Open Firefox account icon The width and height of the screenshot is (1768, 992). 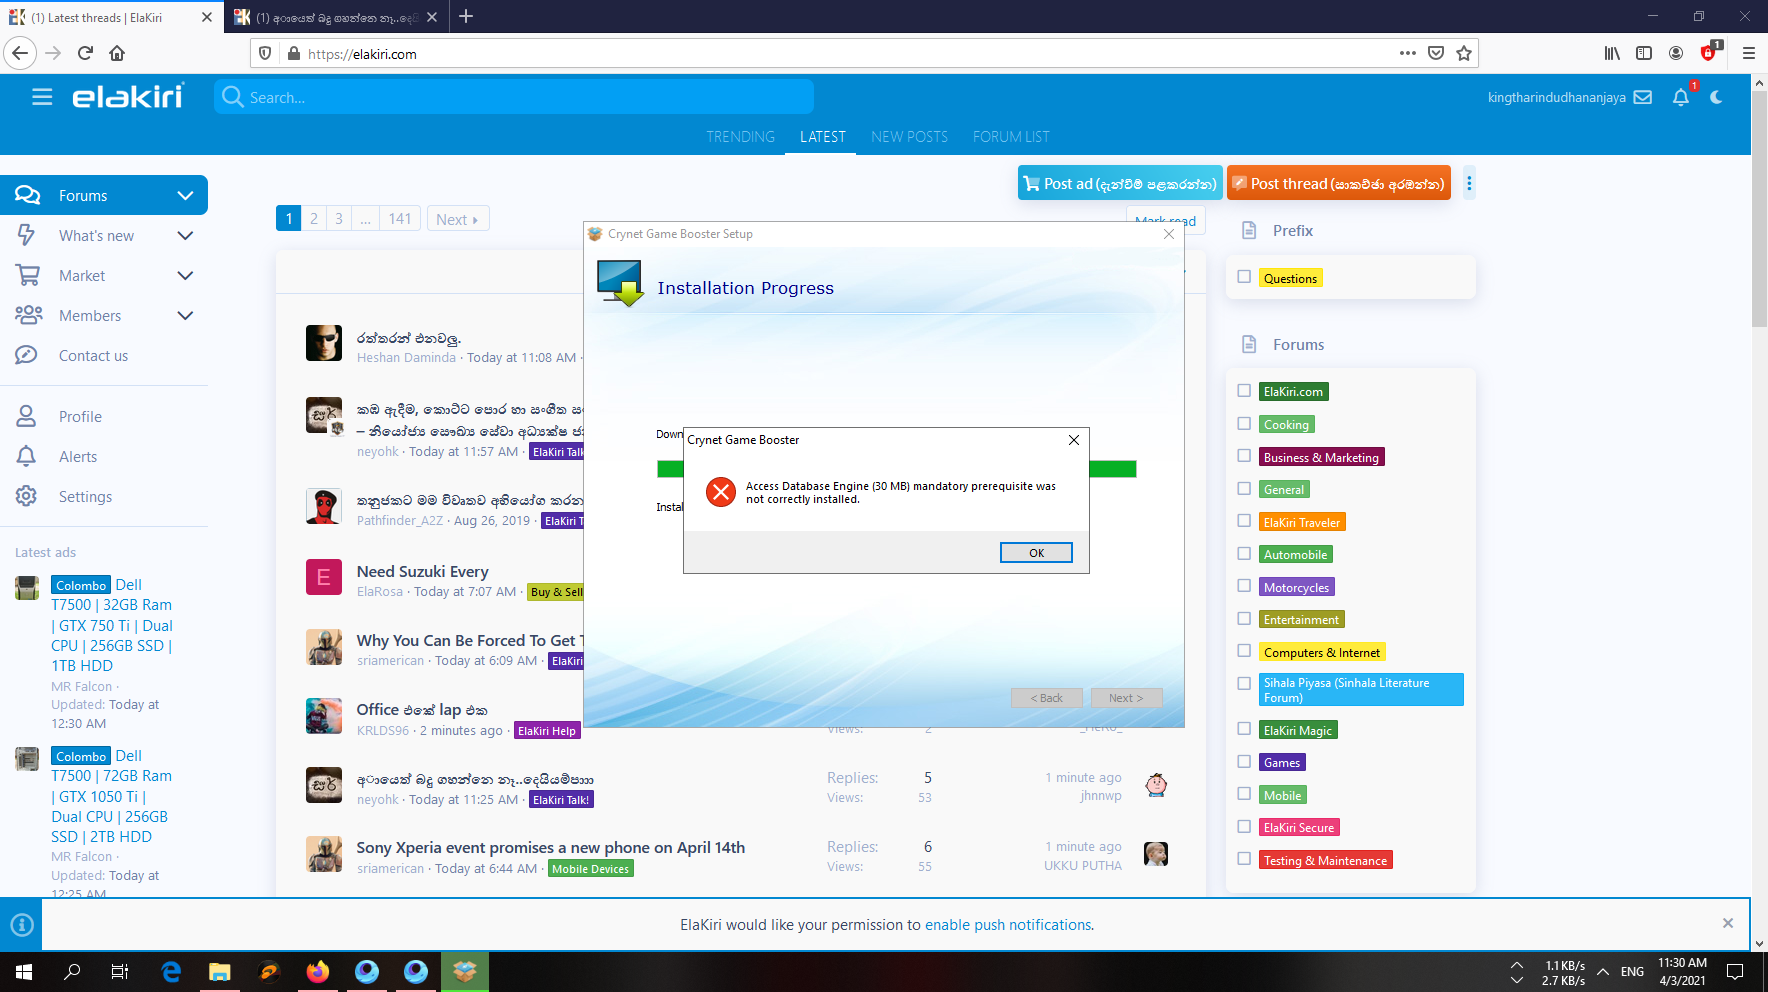point(1676,53)
